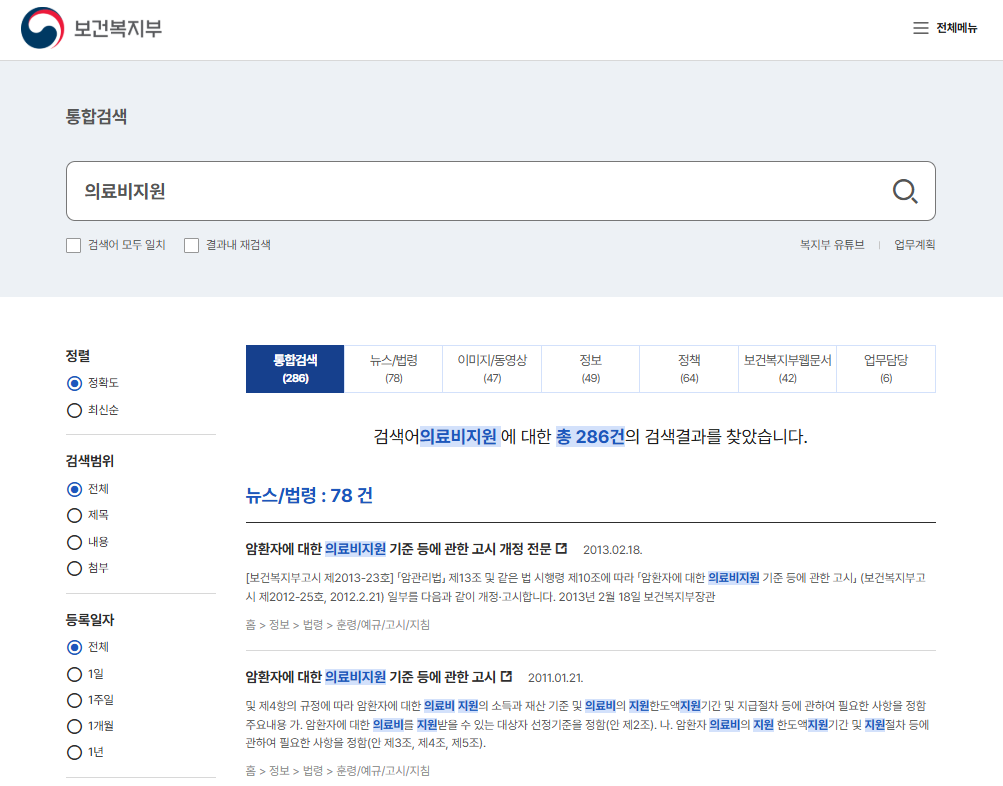Open the 복지부 유튜브 link
This screenshot has width=1003, height=786.
(x=834, y=244)
